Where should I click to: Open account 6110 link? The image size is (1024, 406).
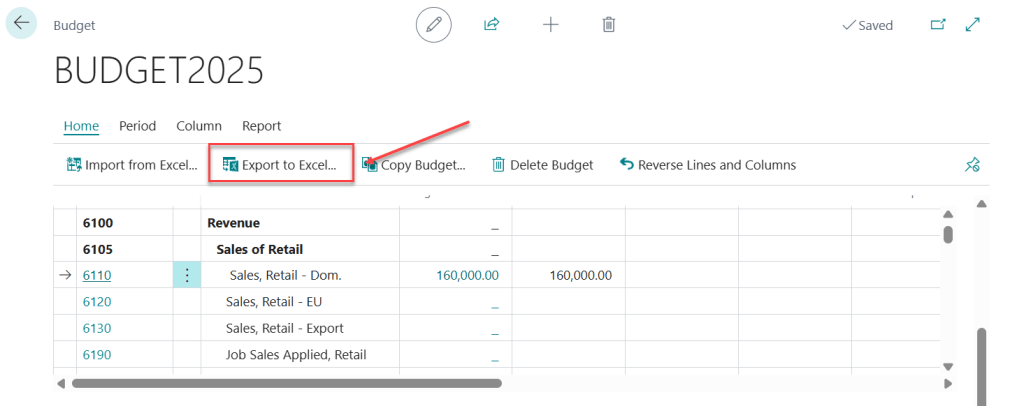(x=97, y=275)
